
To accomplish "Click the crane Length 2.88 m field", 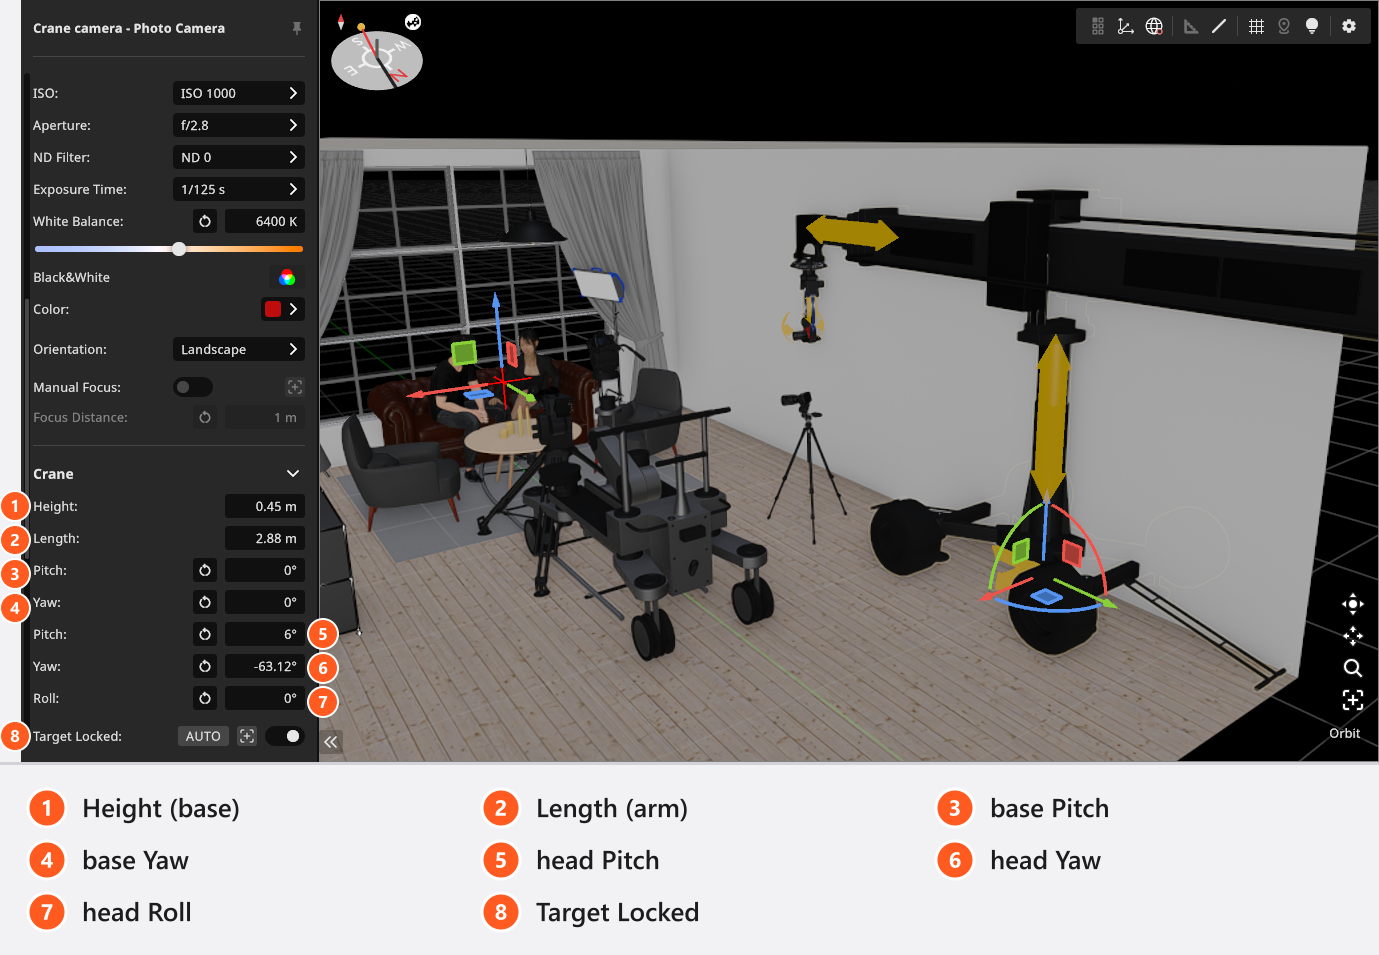I will [x=265, y=538].
